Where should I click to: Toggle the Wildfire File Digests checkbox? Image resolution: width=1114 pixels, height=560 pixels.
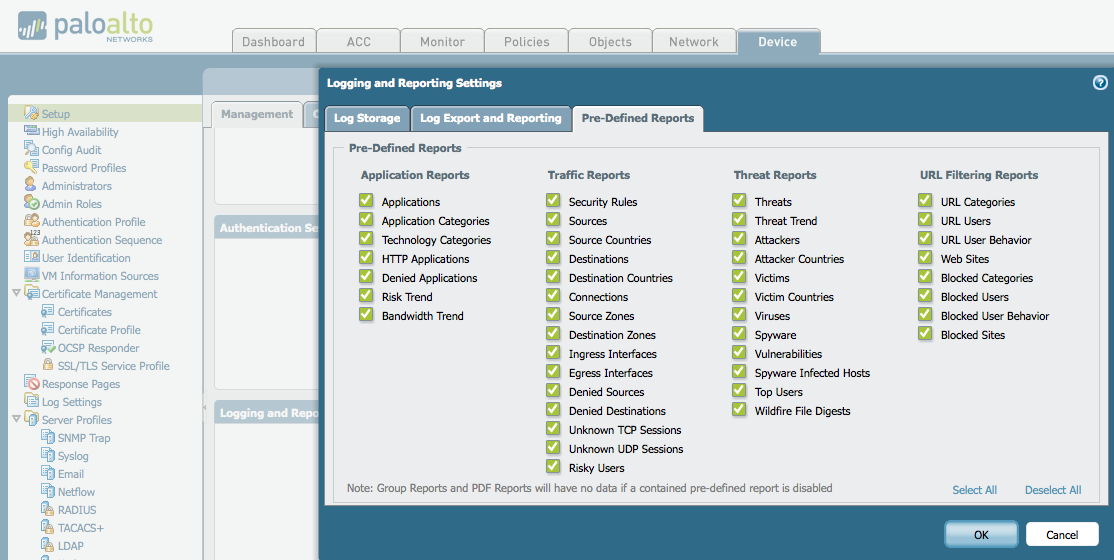pyautogui.click(x=739, y=409)
